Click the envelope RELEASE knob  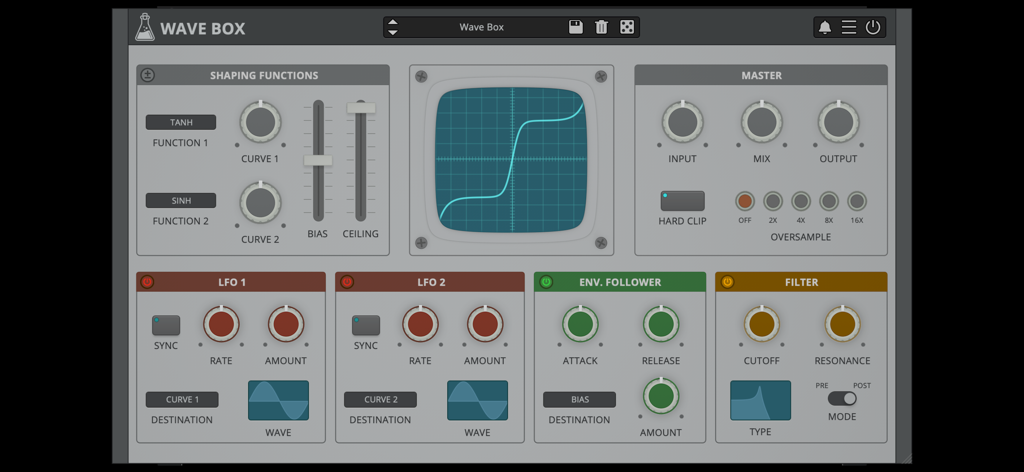tap(661, 324)
